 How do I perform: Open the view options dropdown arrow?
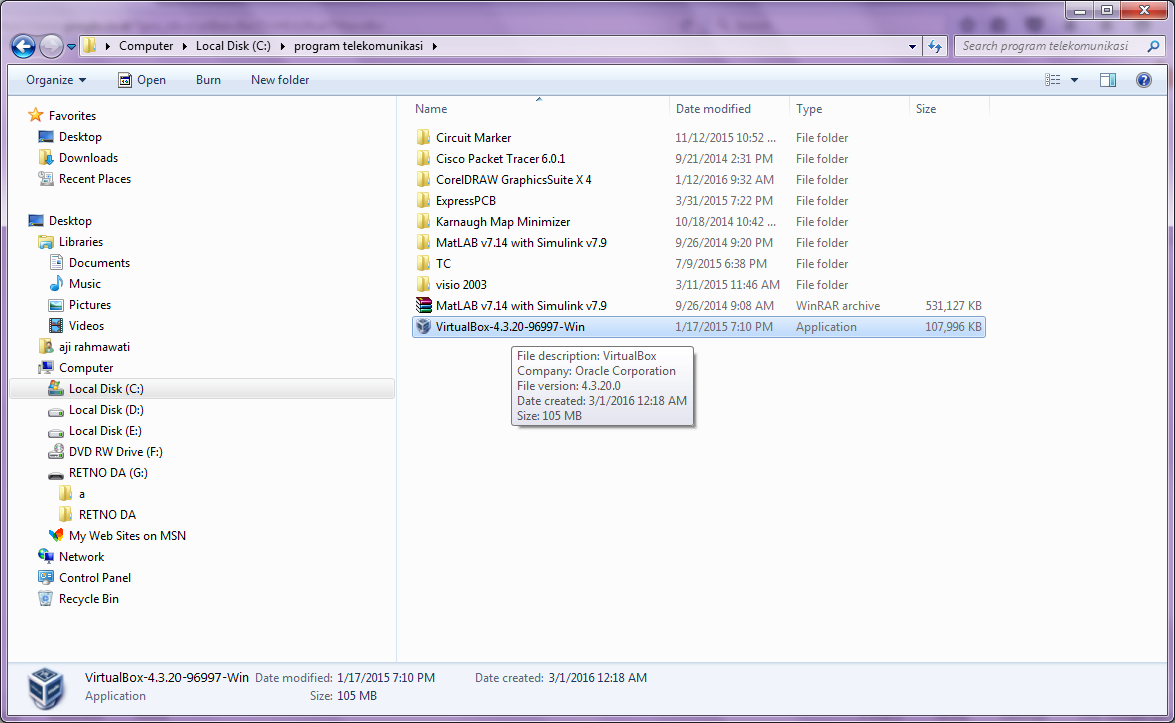click(1074, 79)
